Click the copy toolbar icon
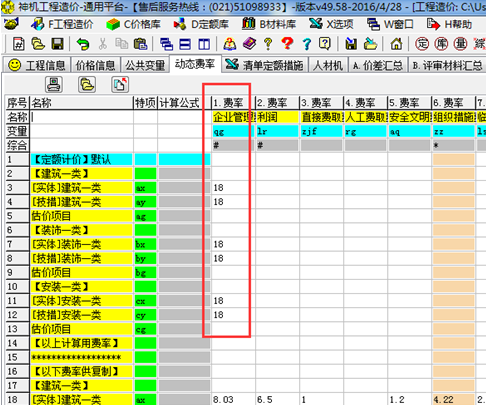Image resolution: width=486 pixels, height=405 pixels. [x=121, y=44]
